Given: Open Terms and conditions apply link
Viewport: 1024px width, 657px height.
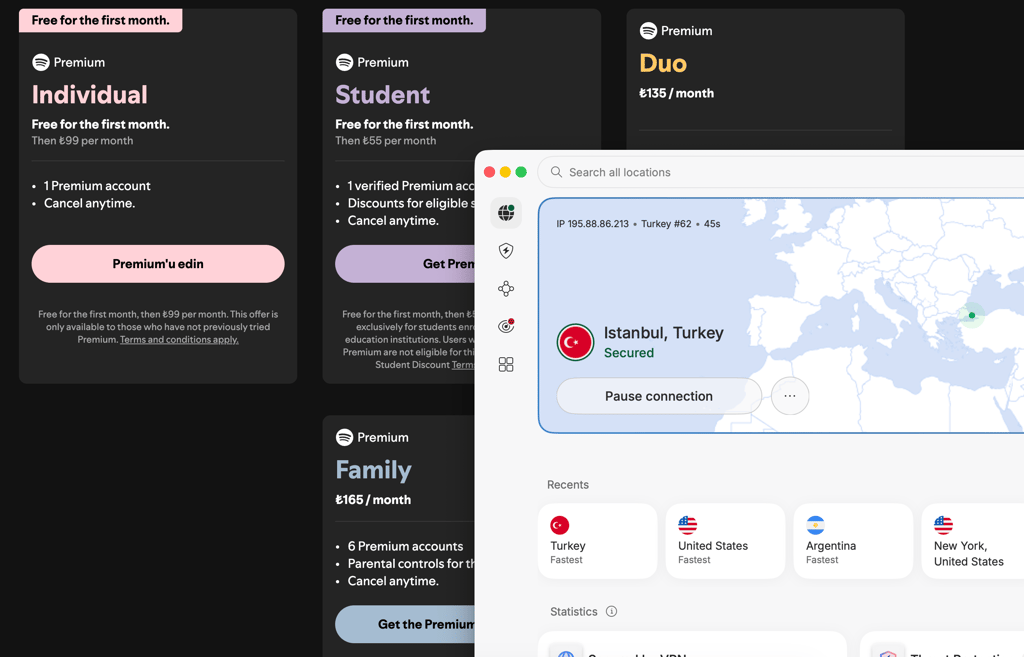Looking at the screenshot, I should 179,340.
